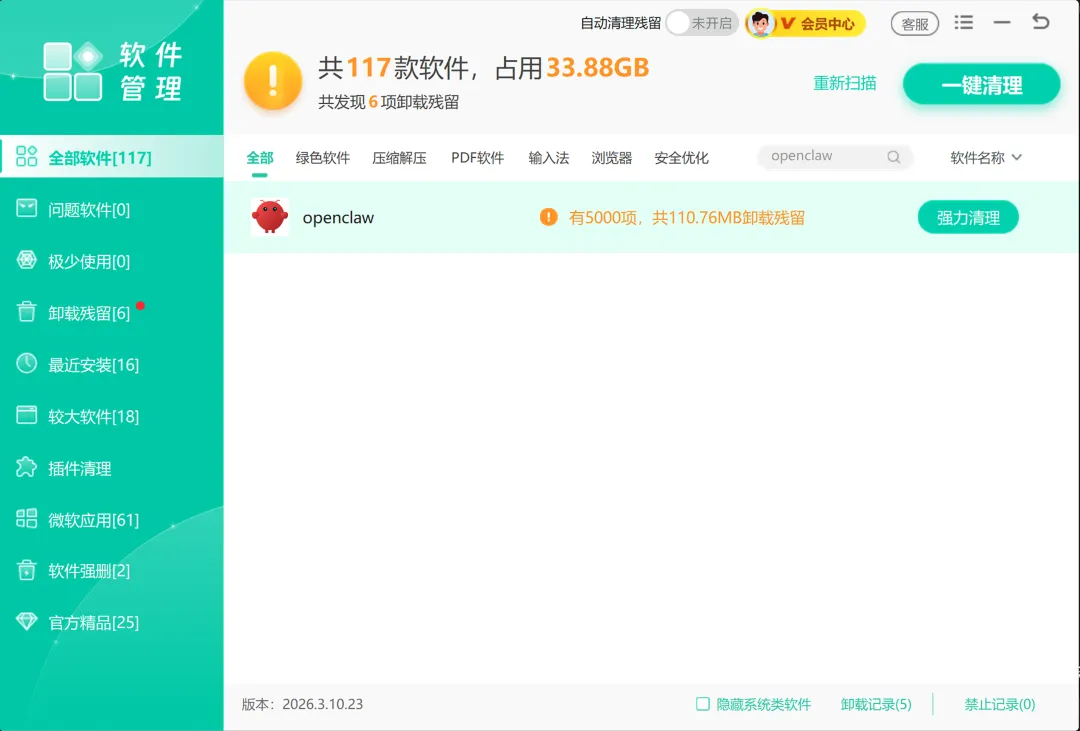Check the 隐藏系统类软件 checkbox

click(701, 704)
